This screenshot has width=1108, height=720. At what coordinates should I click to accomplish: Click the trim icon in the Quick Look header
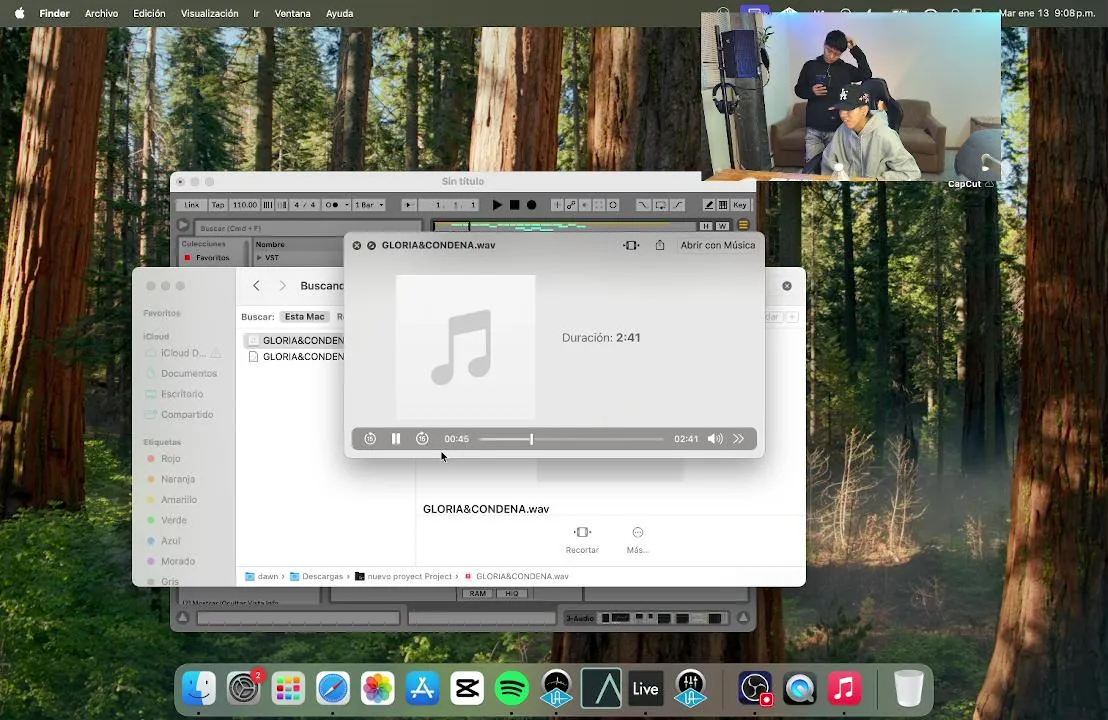tap(631, 245)
